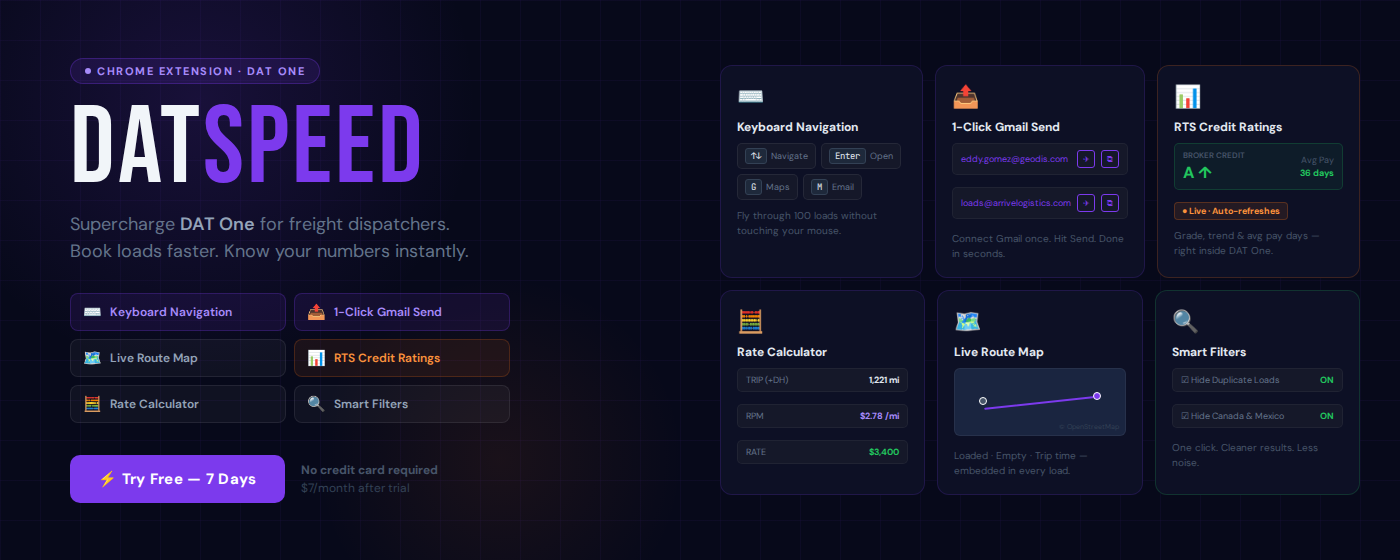
Task: Select the Live Route Map feature pill
Action: point(178,358)
